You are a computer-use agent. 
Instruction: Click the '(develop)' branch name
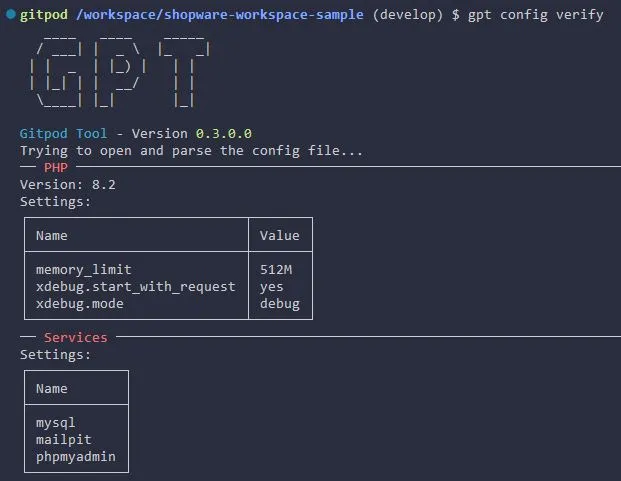click(x=408, y=15)
